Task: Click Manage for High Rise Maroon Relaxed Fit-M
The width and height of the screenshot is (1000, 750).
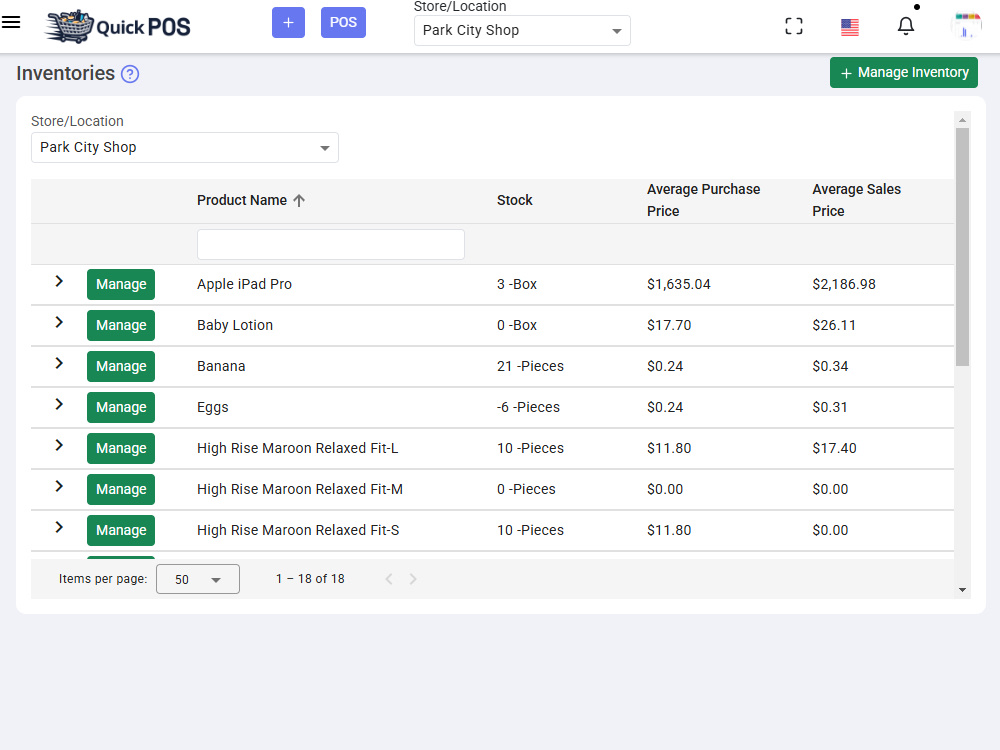Action: (121, 489)
